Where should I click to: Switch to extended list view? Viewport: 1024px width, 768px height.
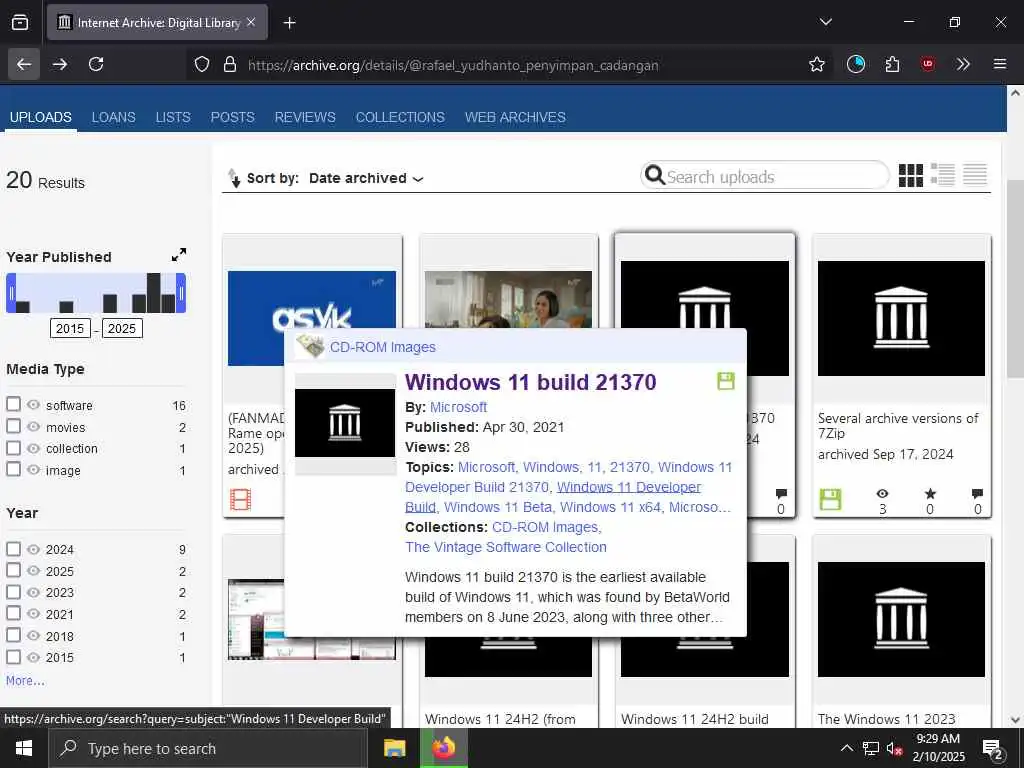pos(942,174)
